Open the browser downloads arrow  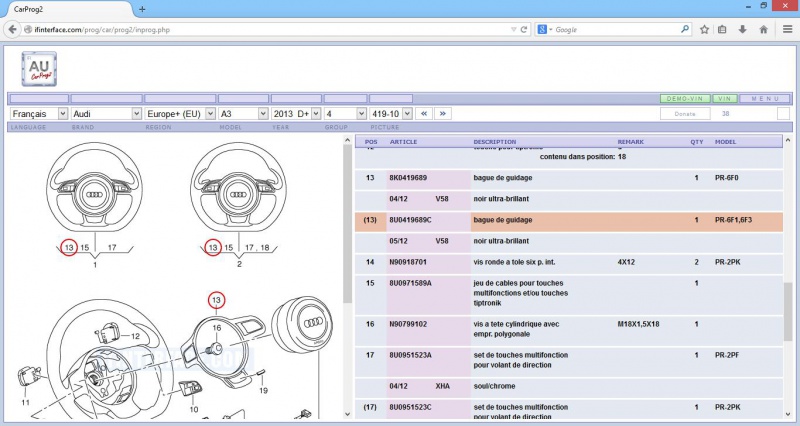pos(742,30)
